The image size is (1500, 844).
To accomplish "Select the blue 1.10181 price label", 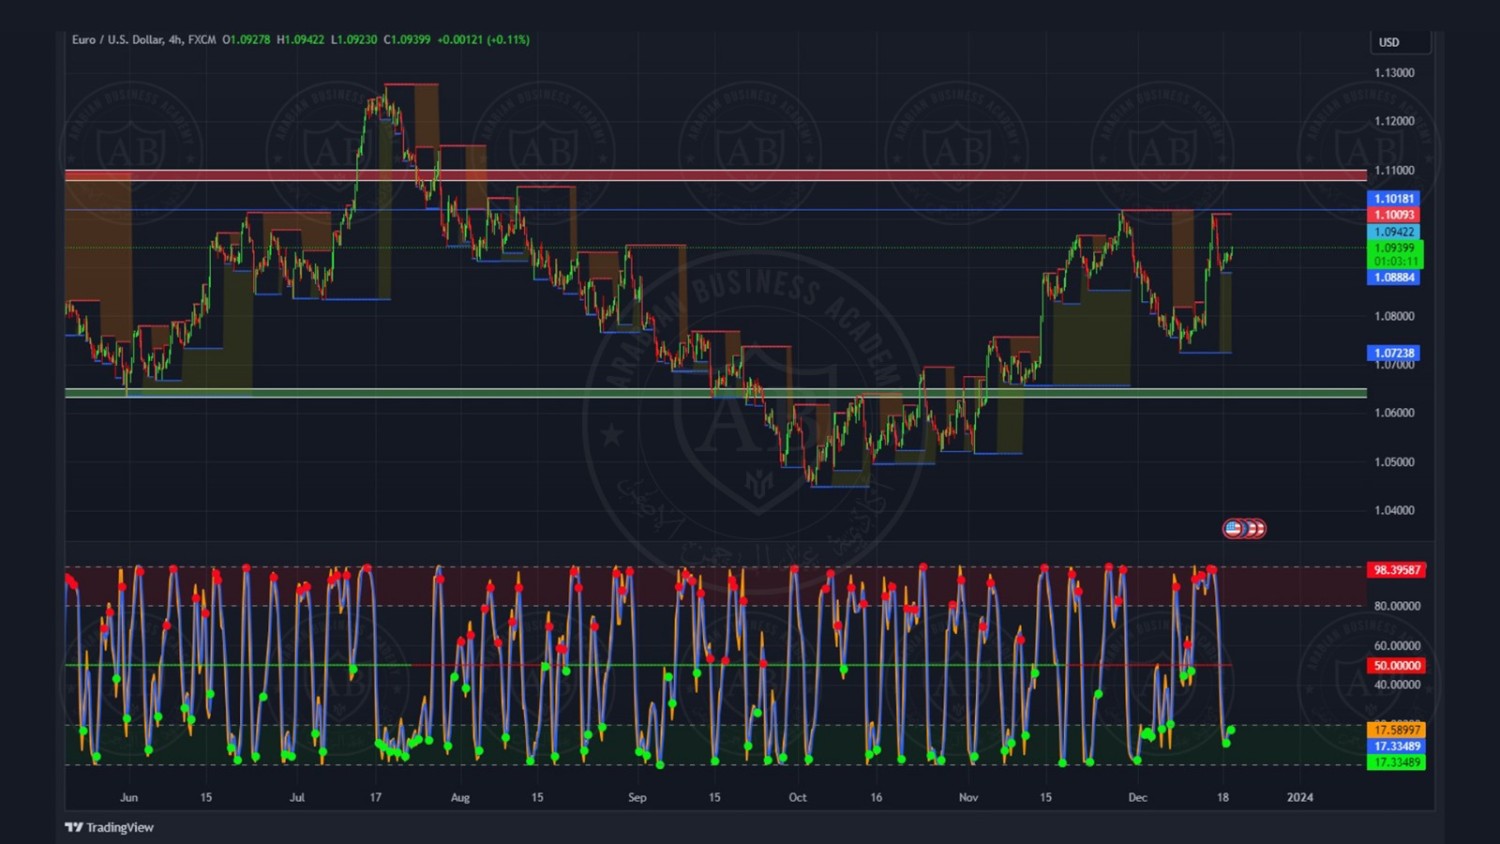I will click(x=1393, y=199).
